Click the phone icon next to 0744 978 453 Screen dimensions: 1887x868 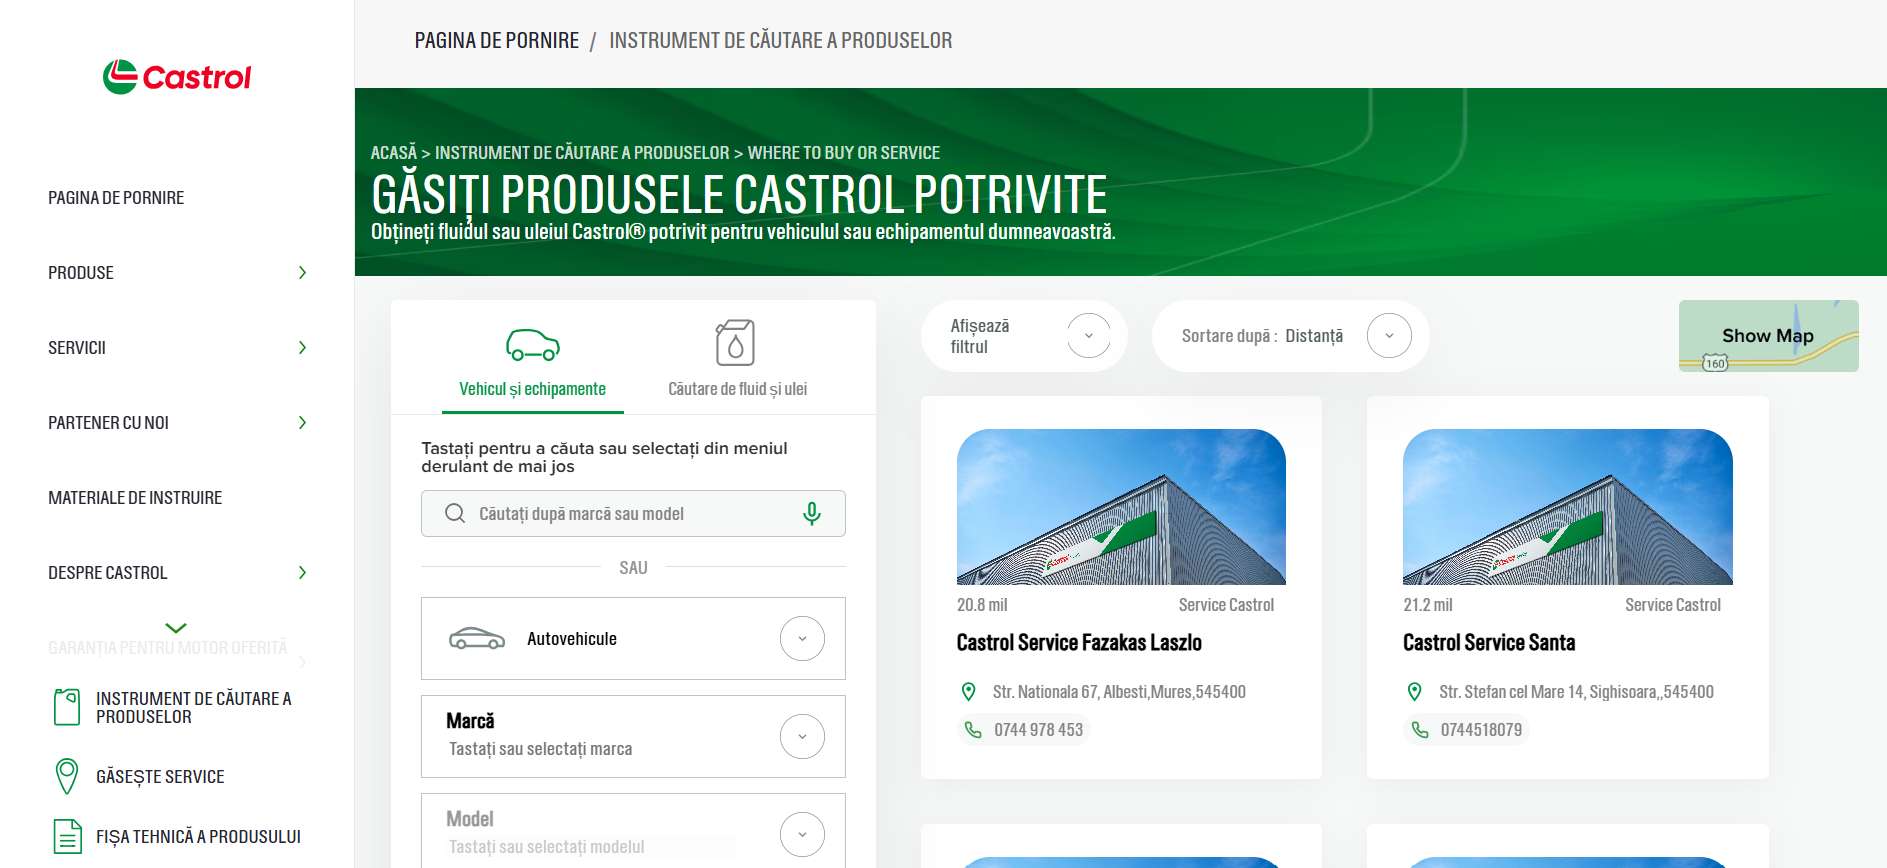point(972,730)
